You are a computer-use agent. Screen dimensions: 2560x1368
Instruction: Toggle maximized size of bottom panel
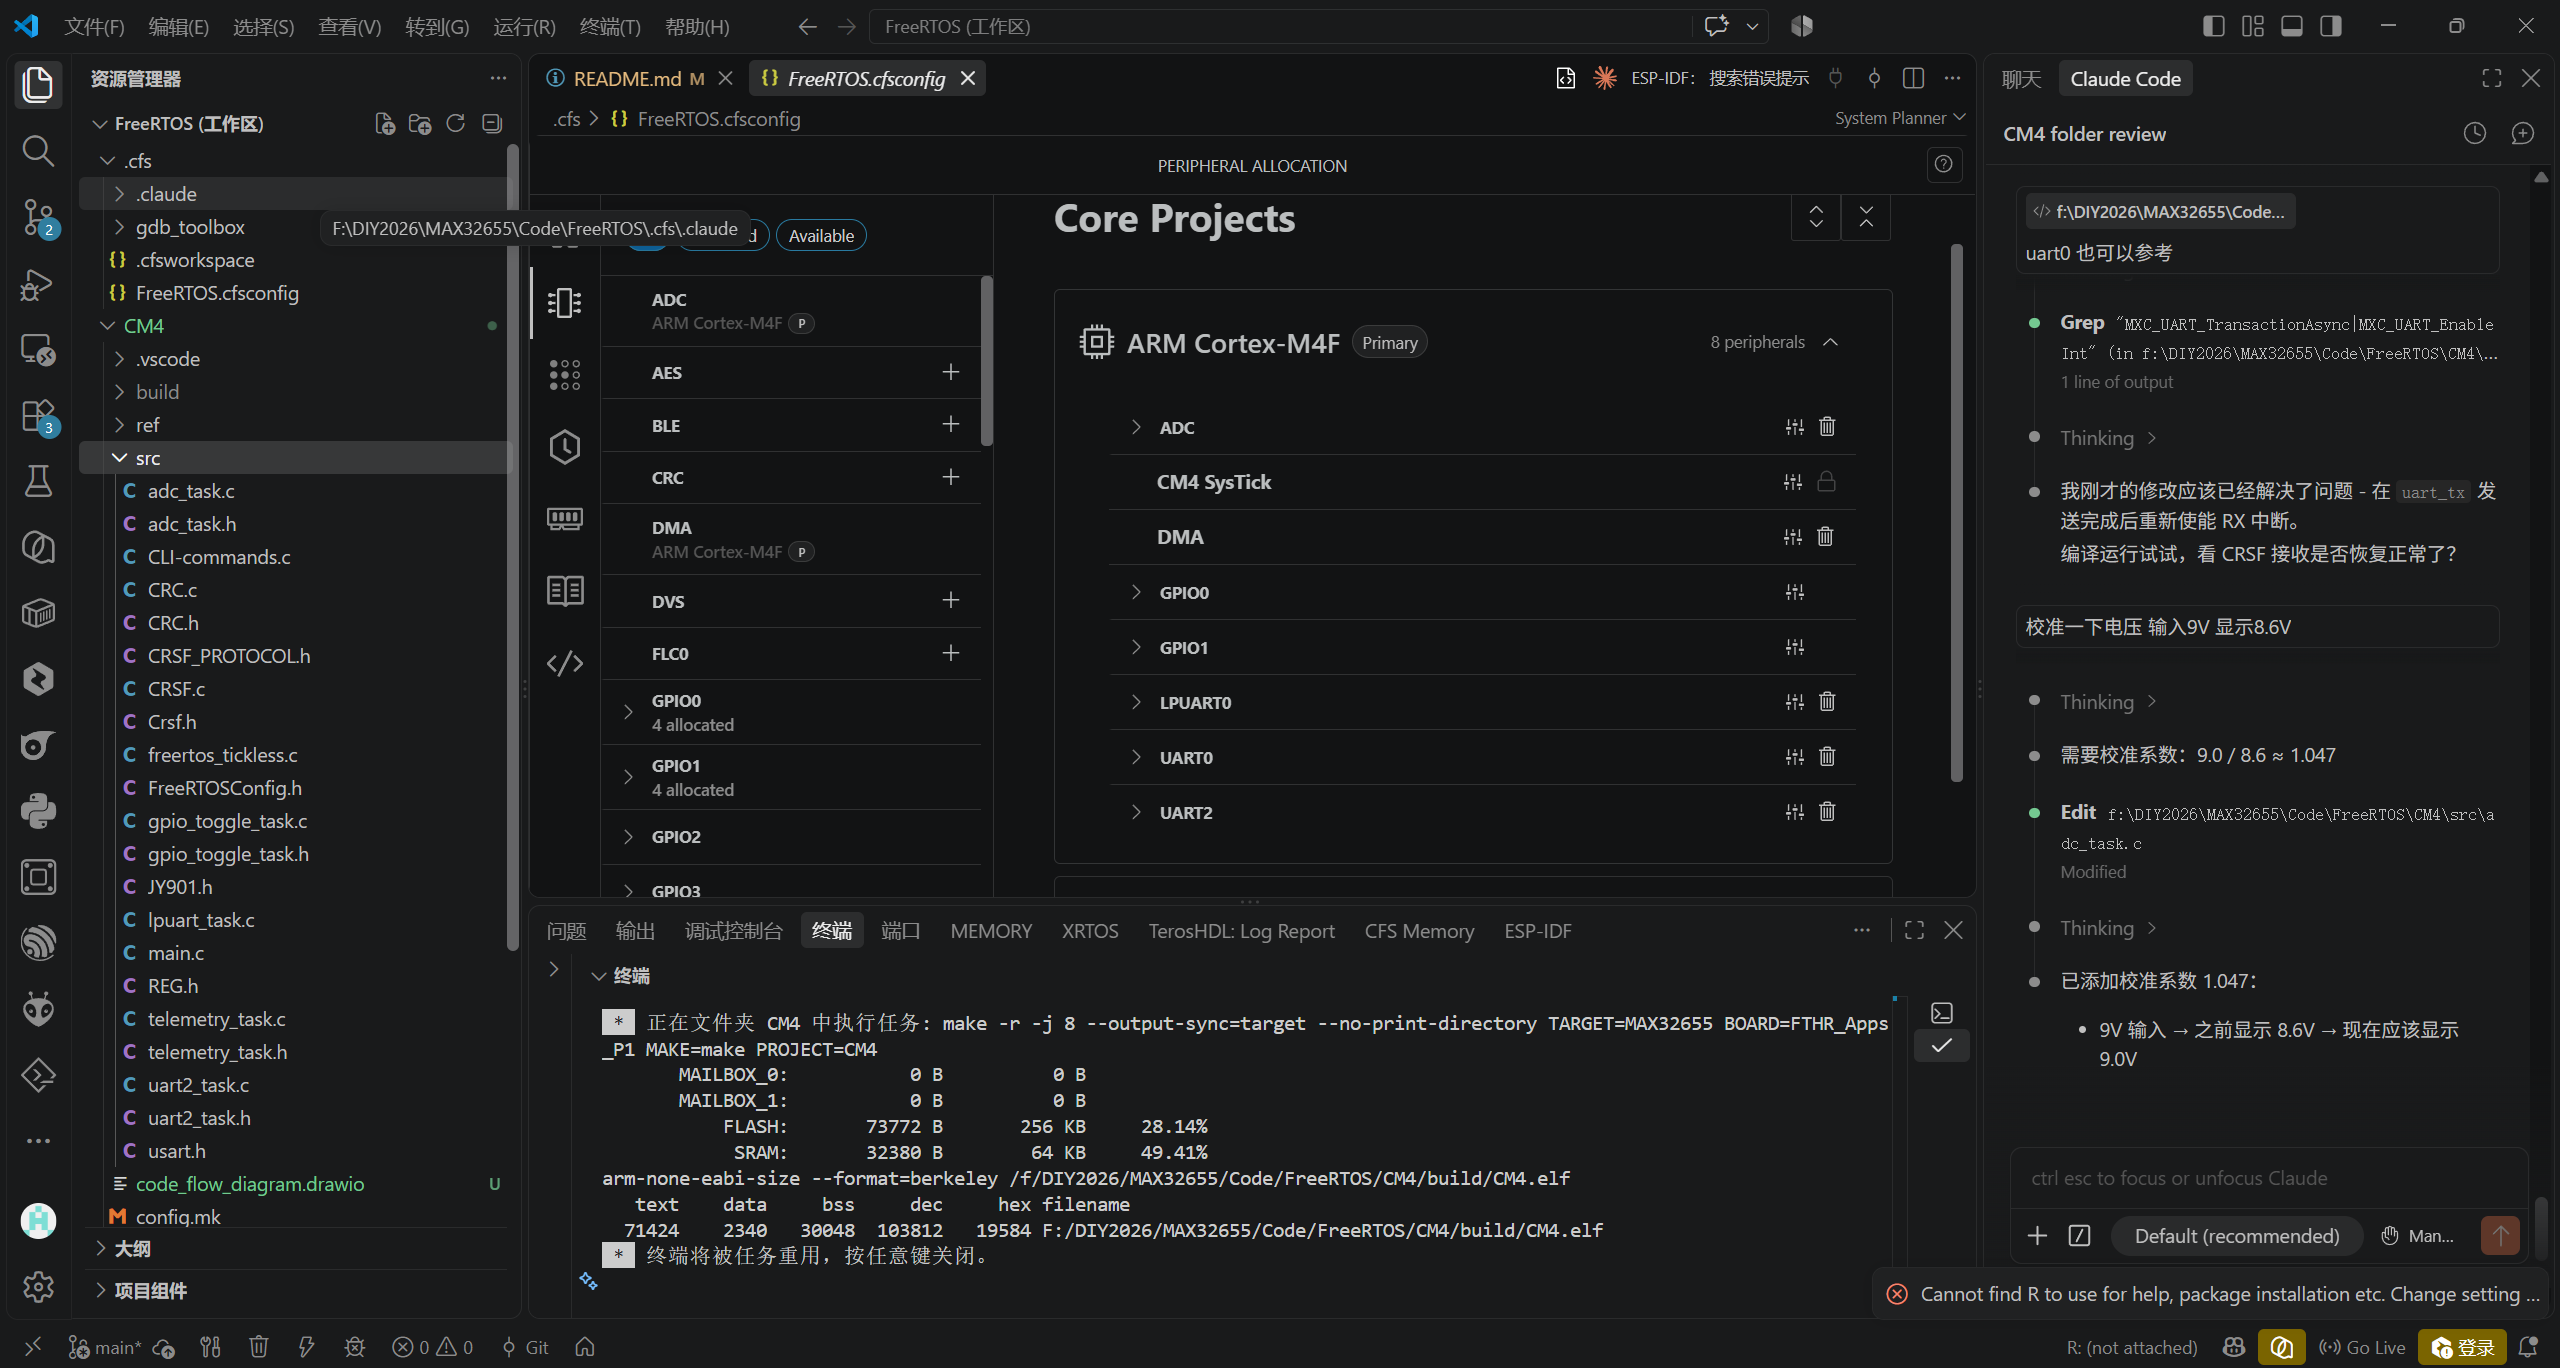click(1915, 931)
